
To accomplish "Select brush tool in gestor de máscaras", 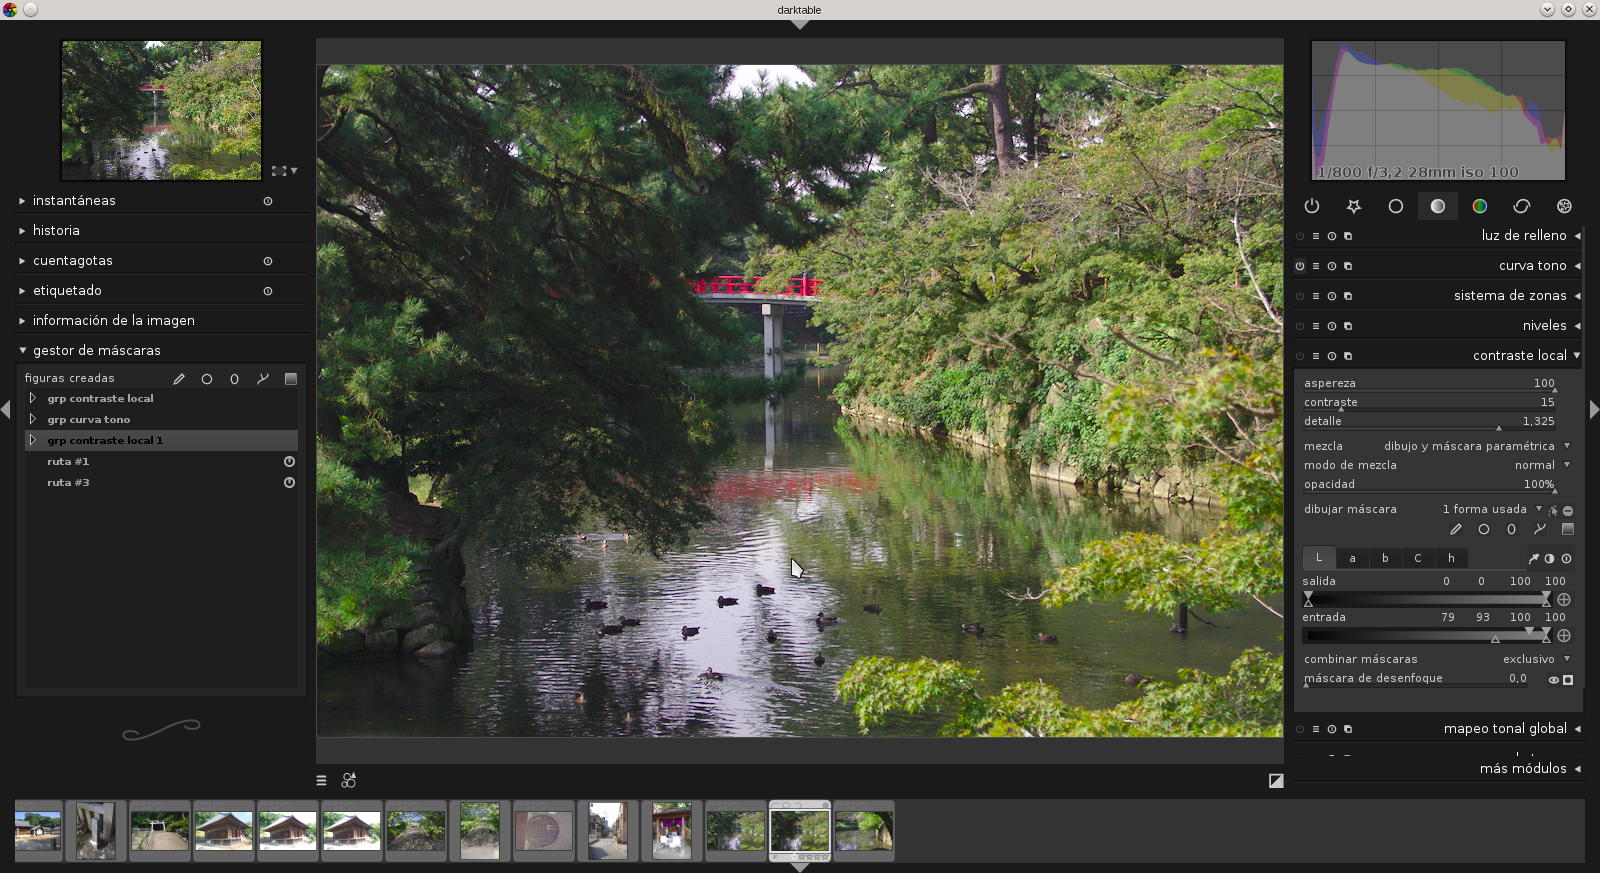I will point(179,379).
